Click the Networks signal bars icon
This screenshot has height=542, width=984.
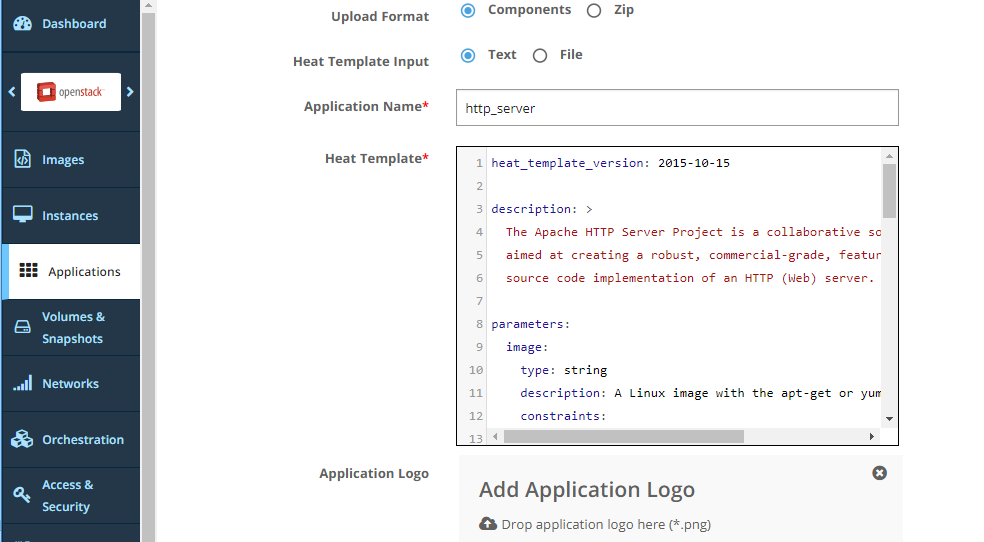pyautogui.click(x=22, y=384)
